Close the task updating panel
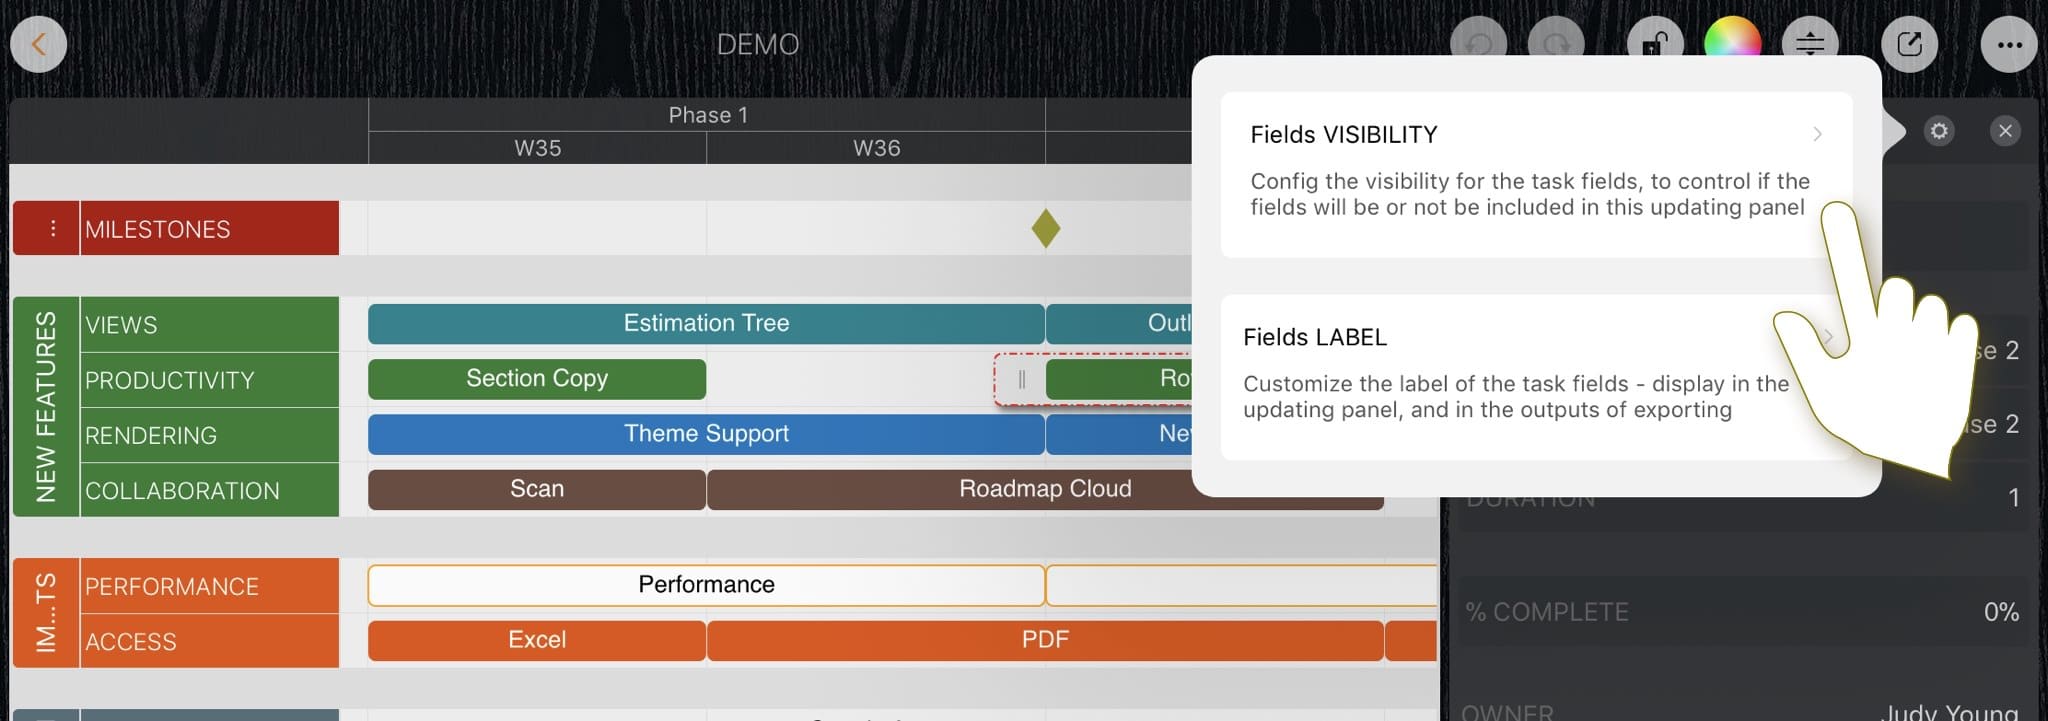Viewport: 2048px width, 721px height. click(2005, 131)
